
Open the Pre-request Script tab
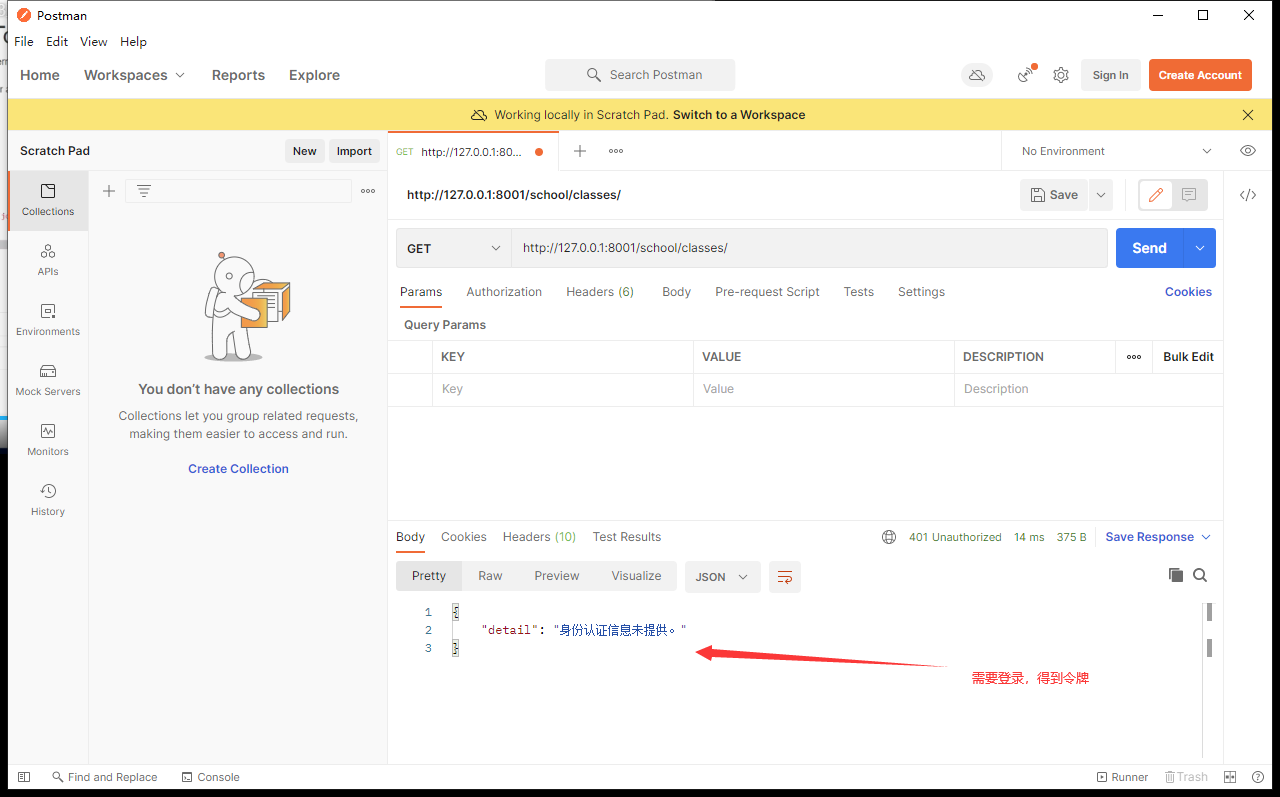(x=767, y=292)
